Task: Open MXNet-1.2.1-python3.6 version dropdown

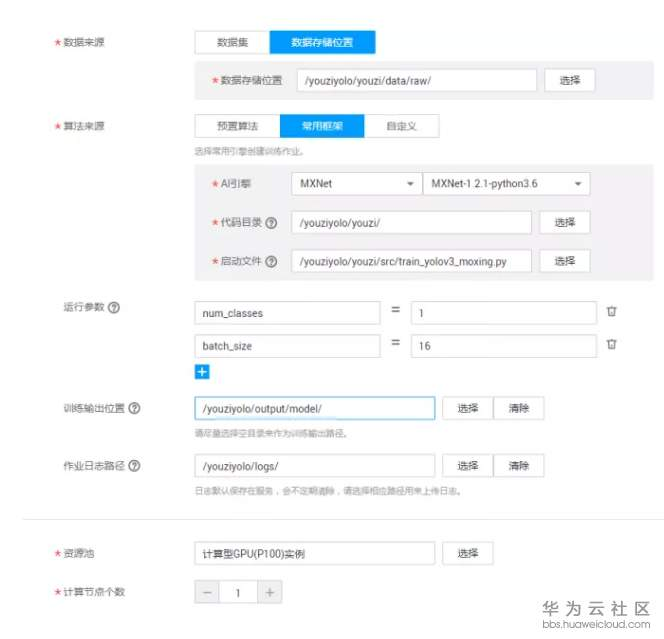Action: 506,184
